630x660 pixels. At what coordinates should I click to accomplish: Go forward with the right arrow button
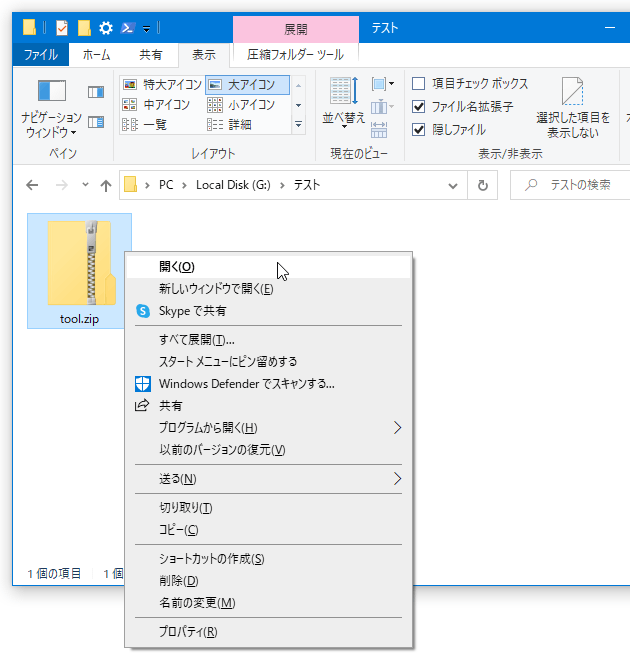(x=62, y=185)
